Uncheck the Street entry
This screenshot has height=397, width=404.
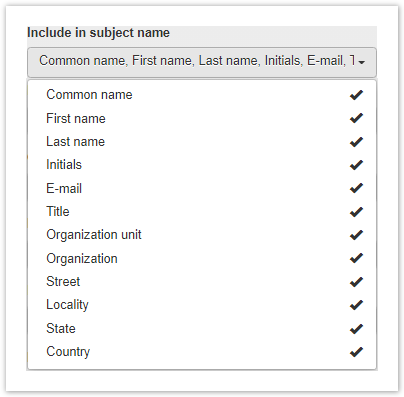click(x=202, y=282)
